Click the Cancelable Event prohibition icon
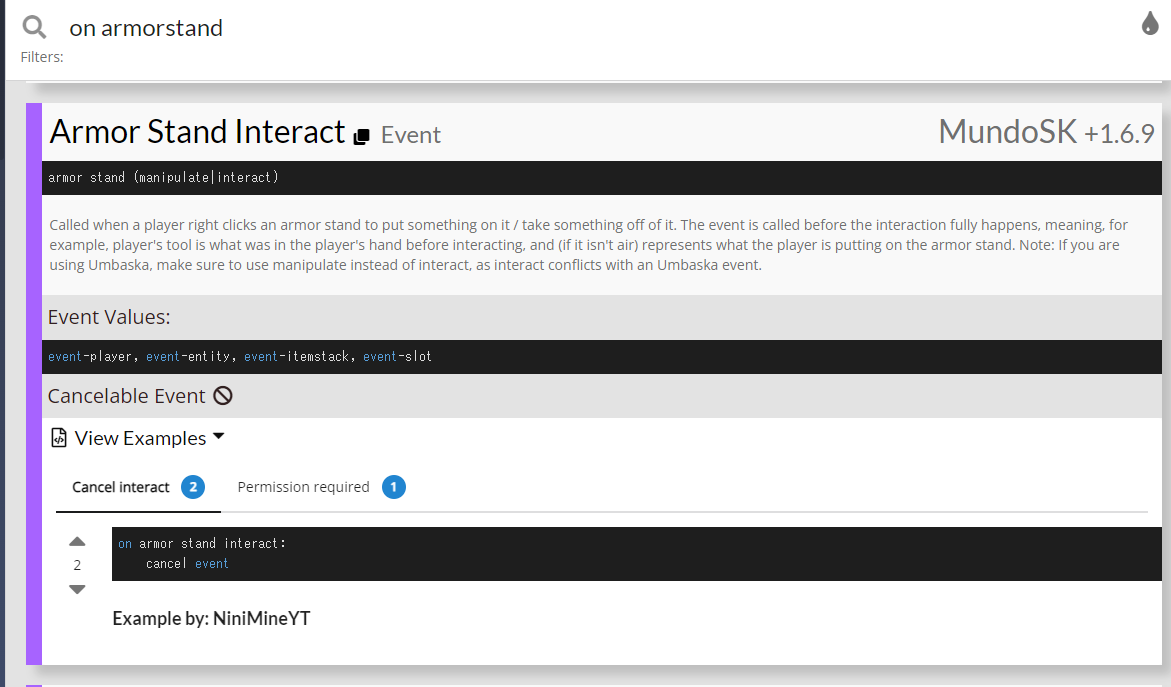The height and width of the screenshot is (687, 1171). pyautogui.click(x=223, y=396)
